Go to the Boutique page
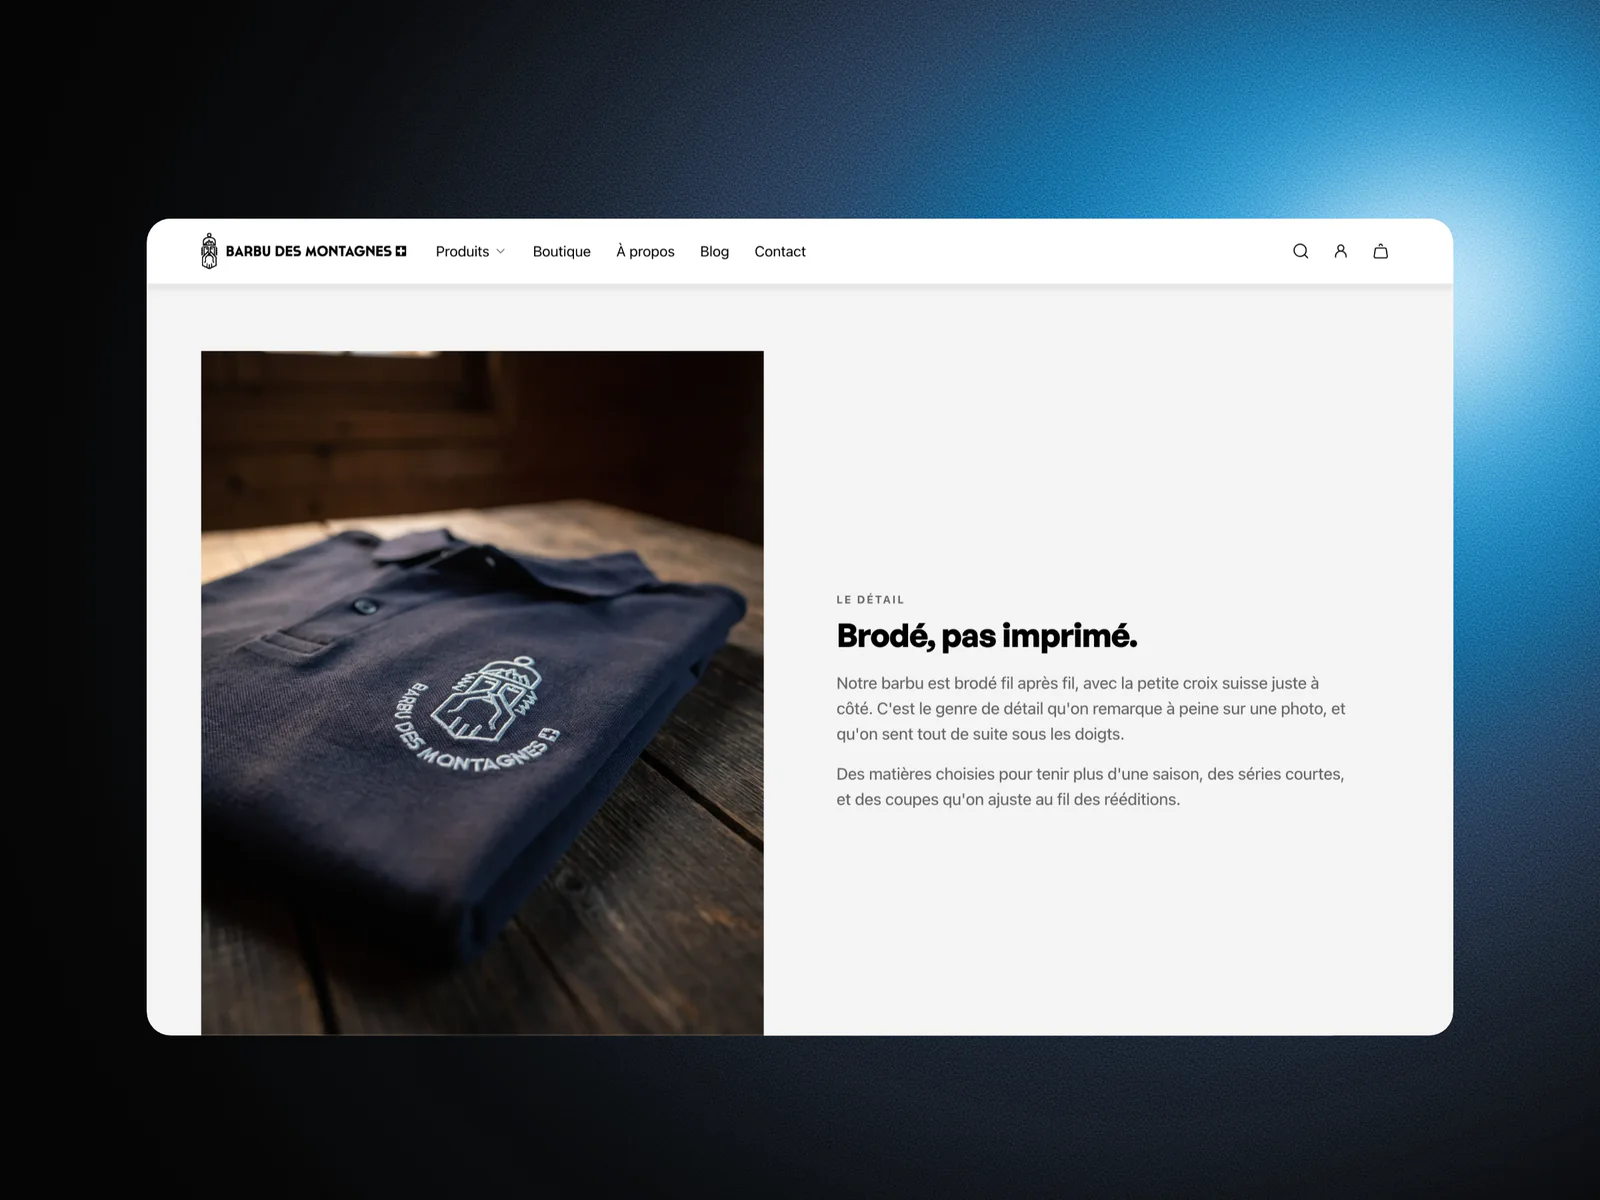Viewport: 1600px width, 1200px height. [561, 252]
